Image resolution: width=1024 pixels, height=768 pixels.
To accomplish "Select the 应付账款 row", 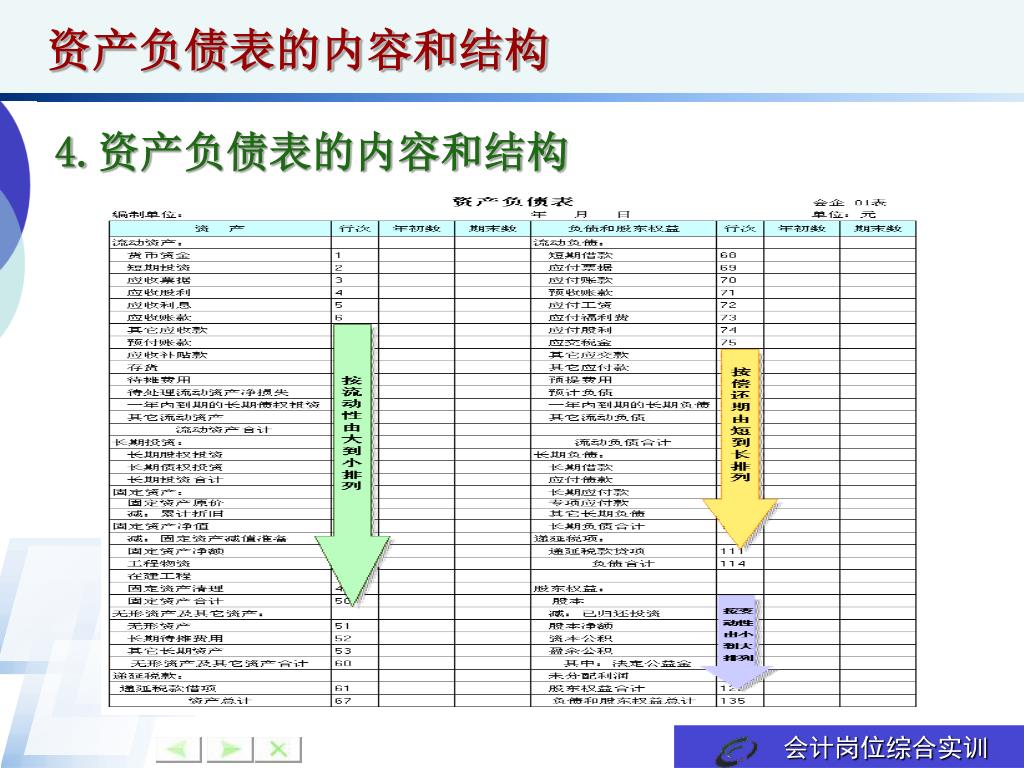I will point(581,280).
